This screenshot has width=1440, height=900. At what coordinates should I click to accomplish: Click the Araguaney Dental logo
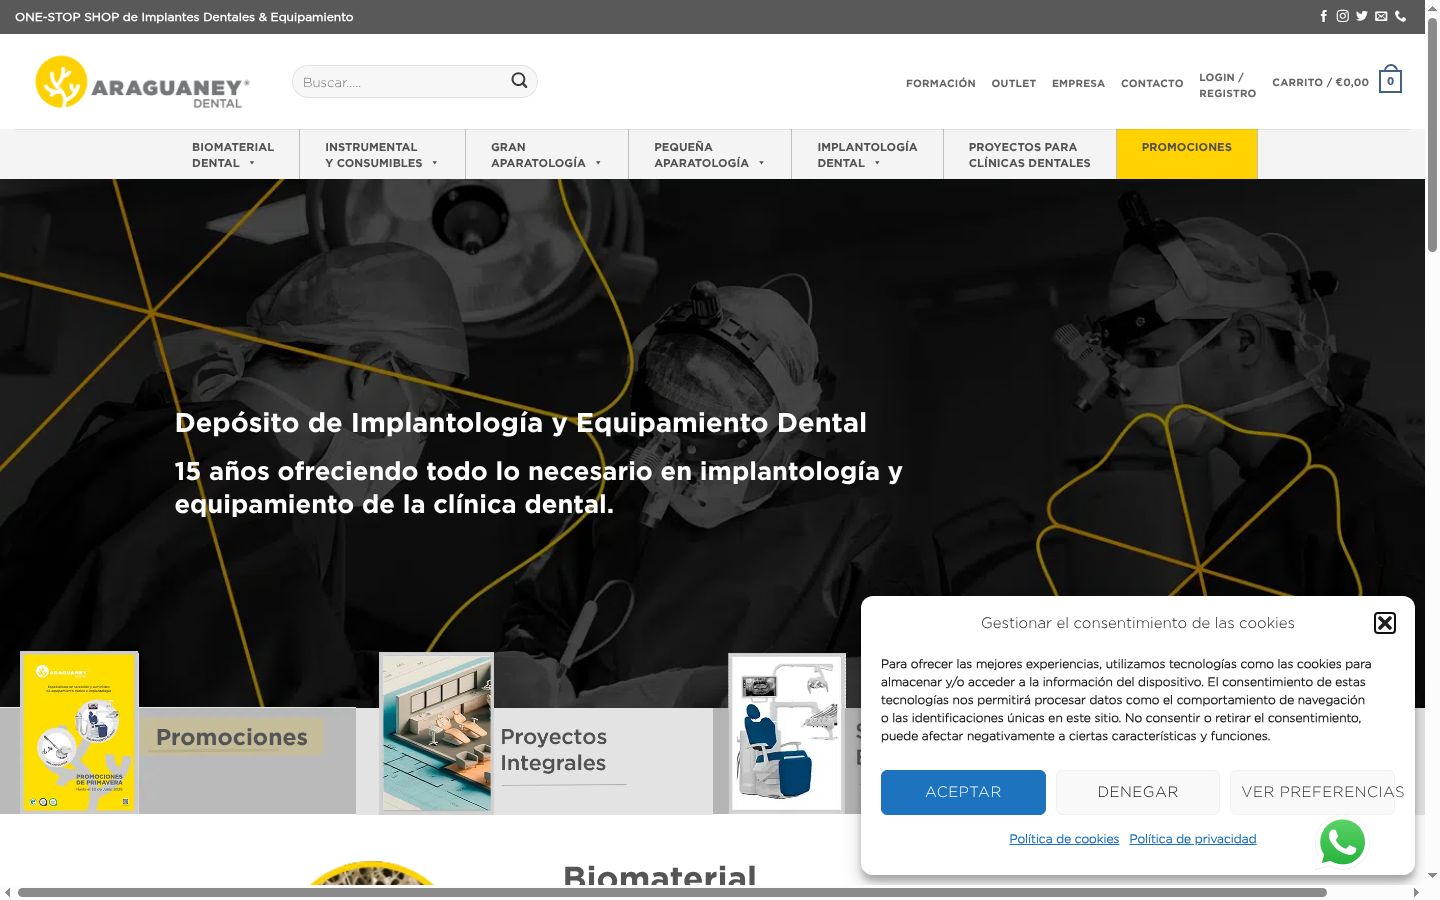point(142,82)
